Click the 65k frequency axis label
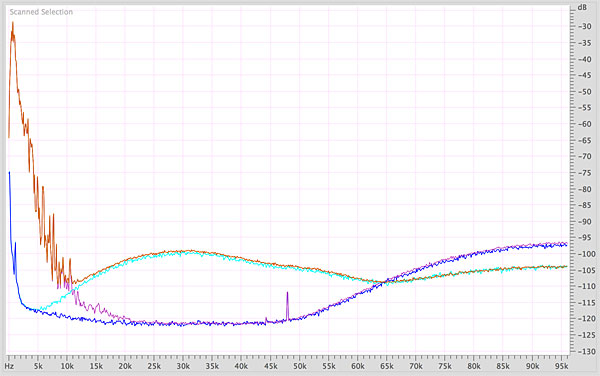 coord(387,366)
